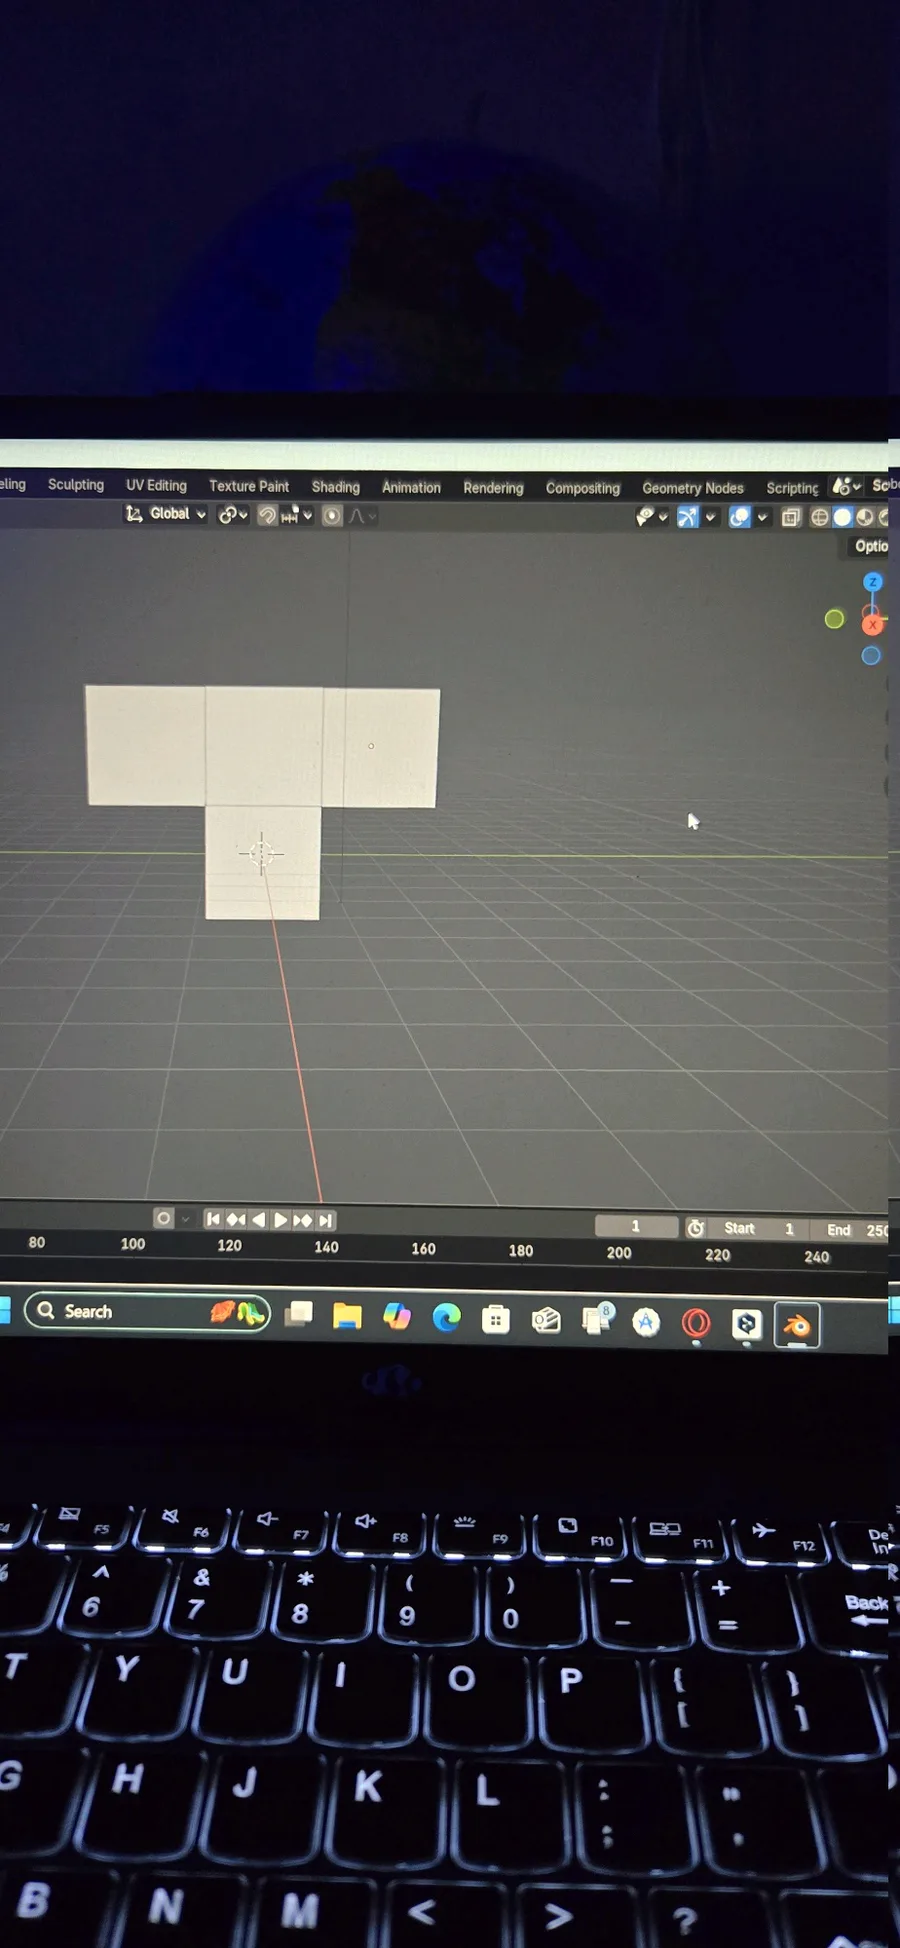Switch to material preview shading
The width and height of the screenshot is (900, 1948).
(865, 517)
